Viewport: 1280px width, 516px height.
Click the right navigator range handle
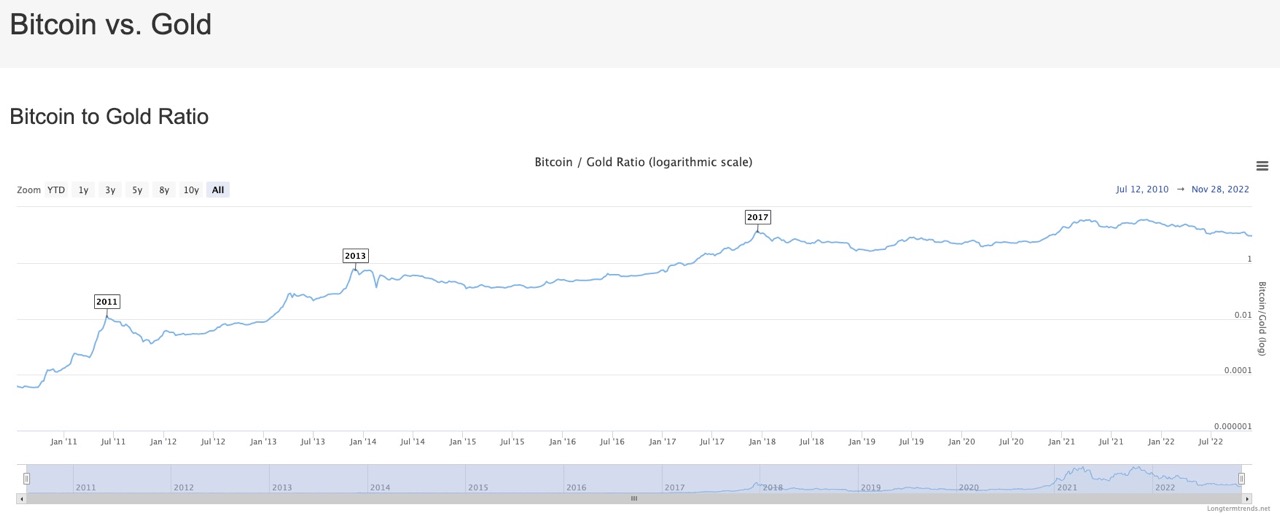(1242, 479)
